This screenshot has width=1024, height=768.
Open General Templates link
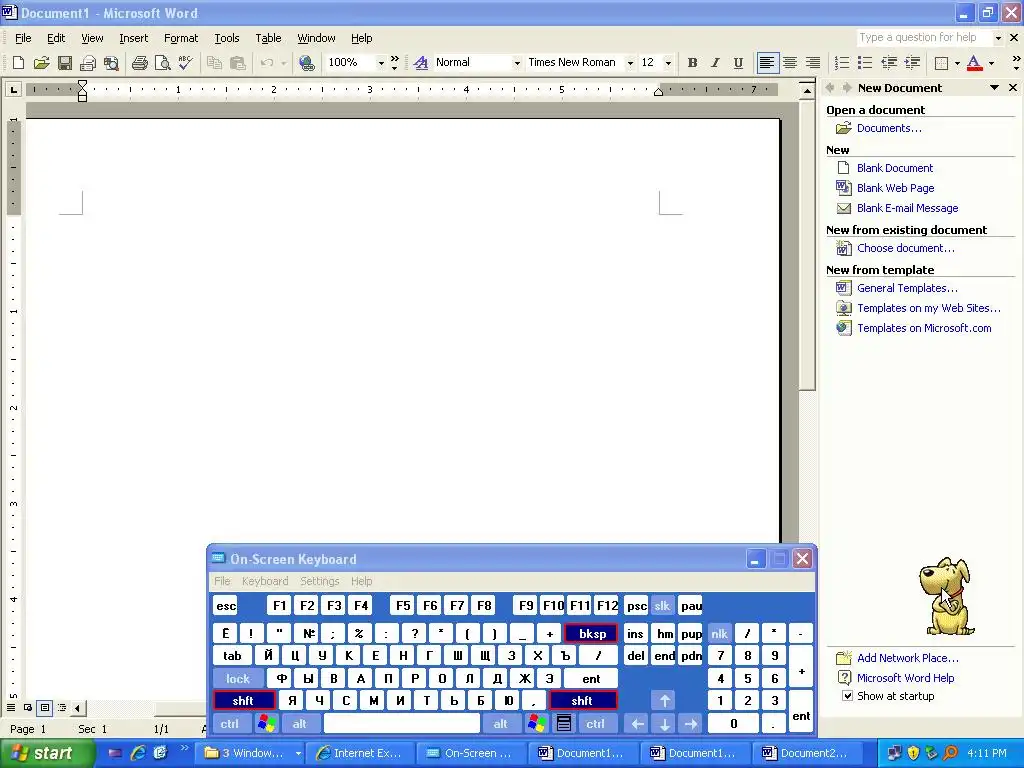(907, 288)
